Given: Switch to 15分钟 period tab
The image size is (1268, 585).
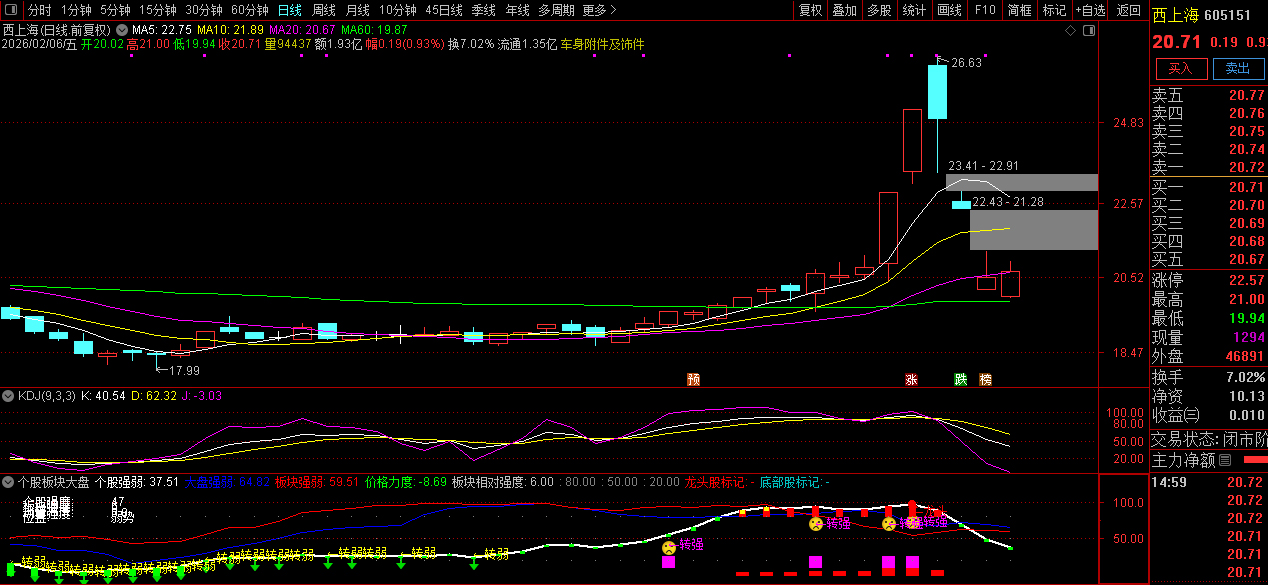Looking at the screenshot, I should click(x=157, y=10).
